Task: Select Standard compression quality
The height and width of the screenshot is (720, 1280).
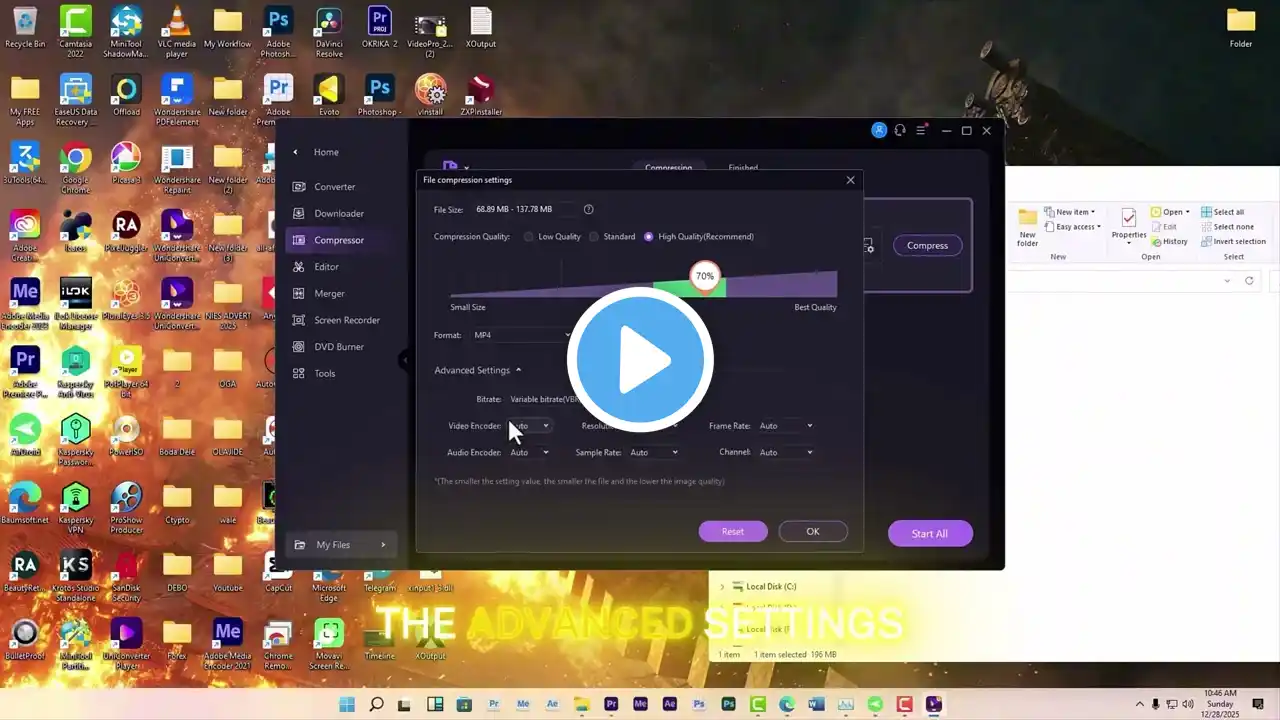Action: pyautogui.click(x=612, y=237)
